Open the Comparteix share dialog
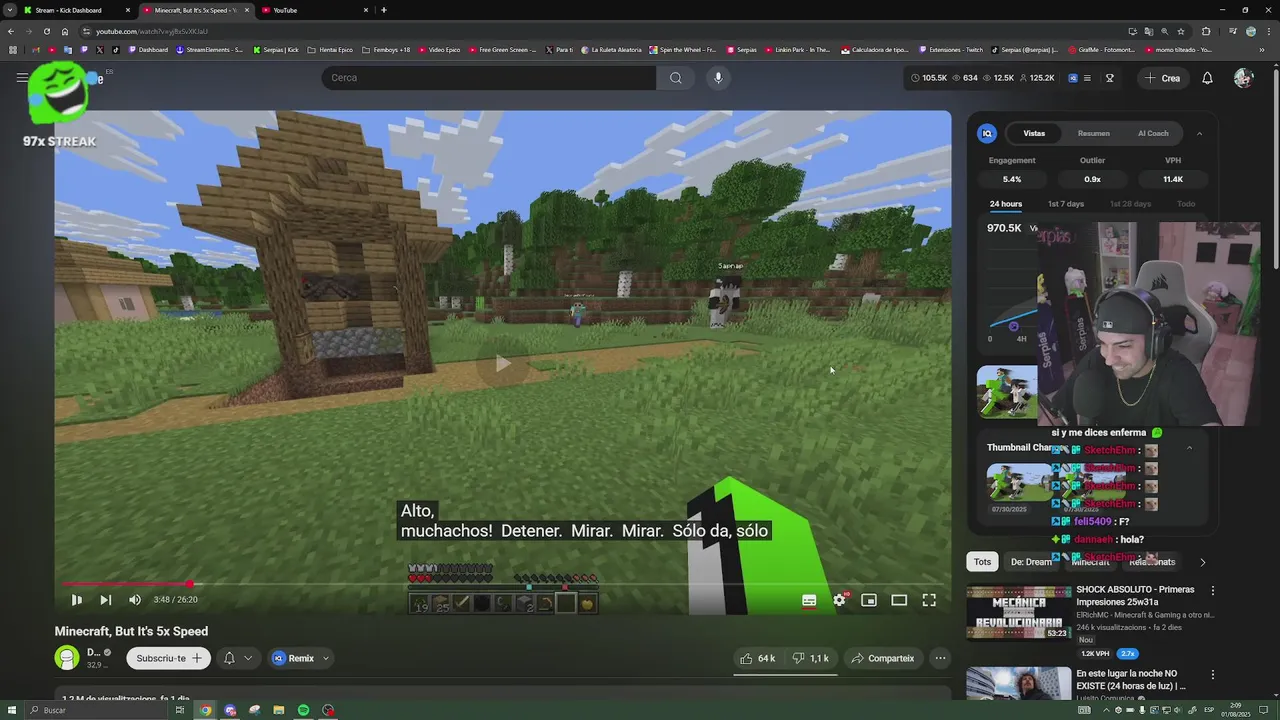This screenshot has height=720, width=1280. [x=883, y=658]
